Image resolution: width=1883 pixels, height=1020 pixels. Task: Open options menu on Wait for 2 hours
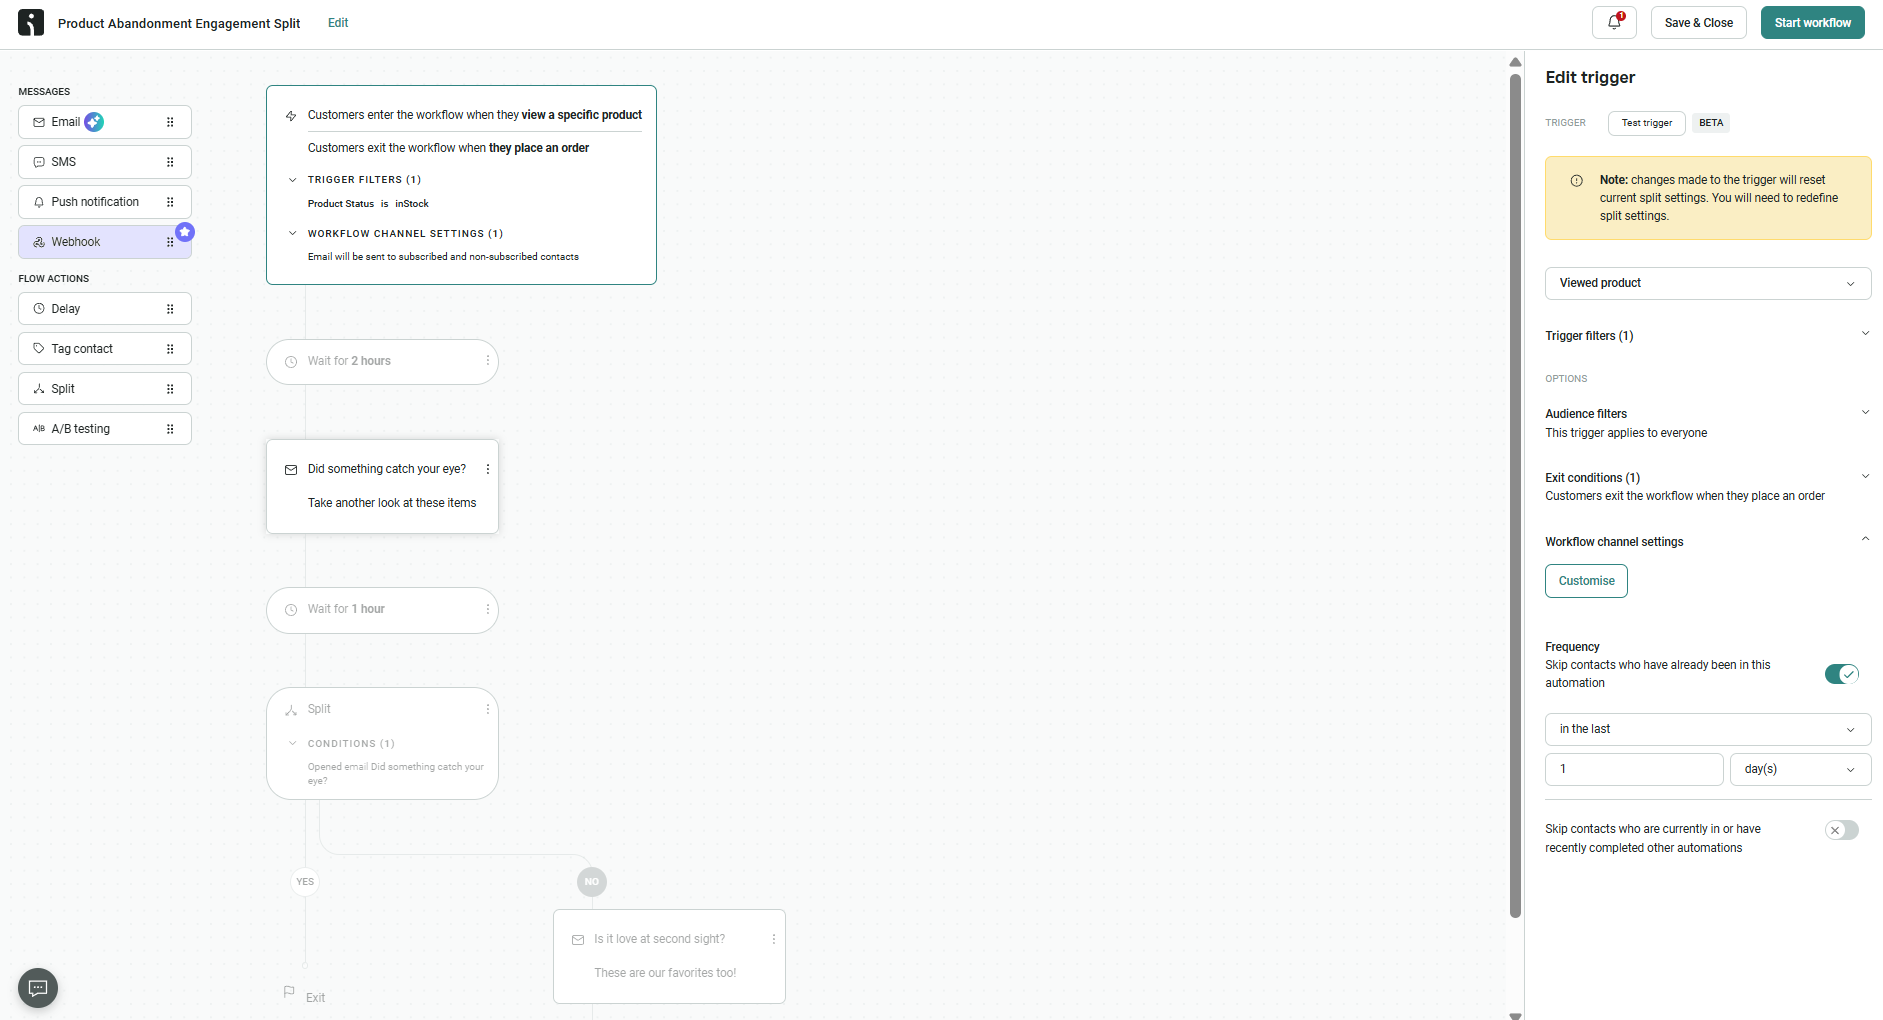(x=488, y=361)
